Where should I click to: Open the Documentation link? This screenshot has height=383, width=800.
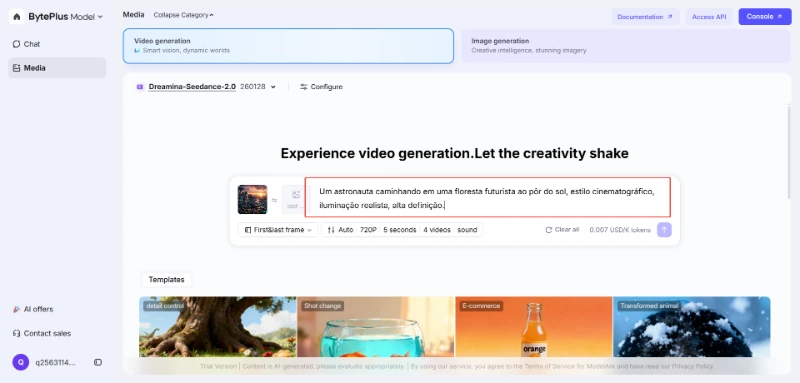click(x=645, y=17)
